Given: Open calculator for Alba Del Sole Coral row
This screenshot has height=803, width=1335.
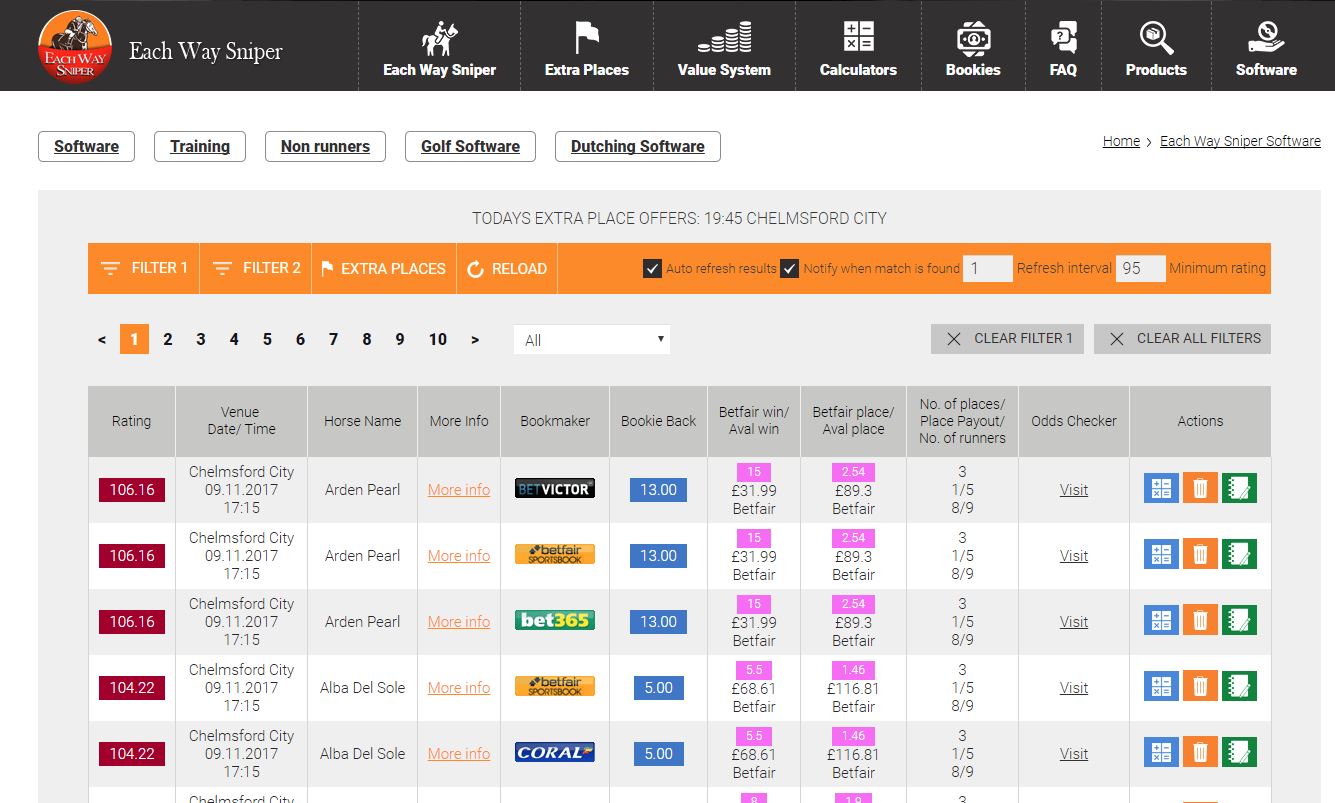Looking at the screenshot, I should pos(1161,752).
